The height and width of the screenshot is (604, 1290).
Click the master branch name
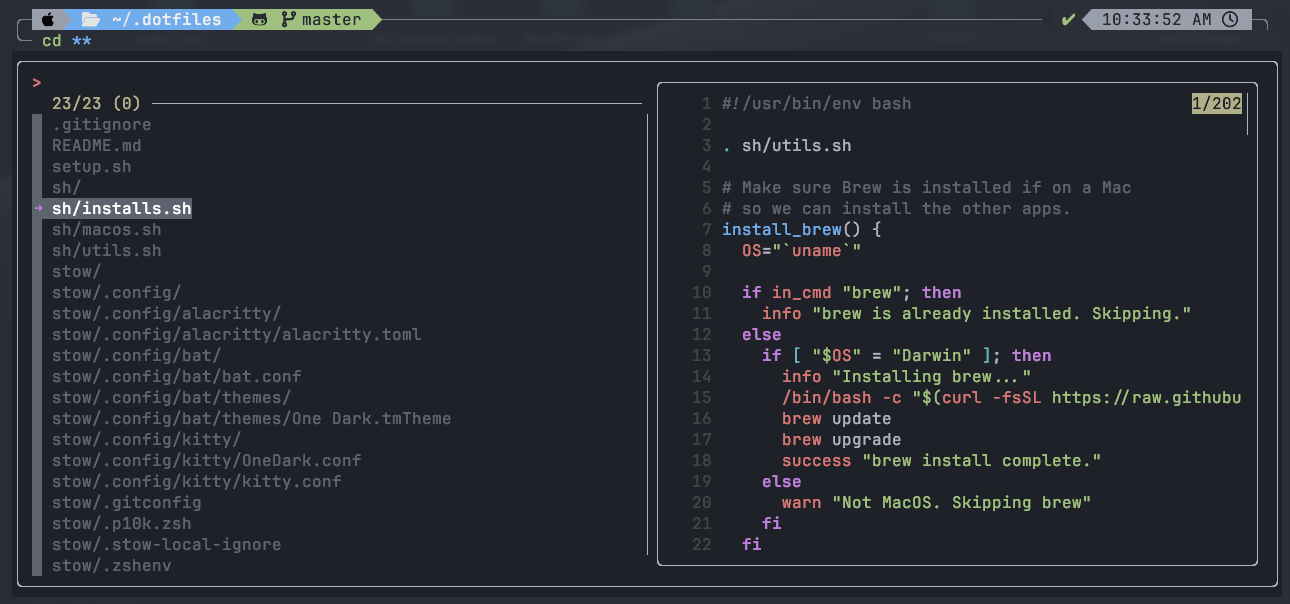pos(331,19)
